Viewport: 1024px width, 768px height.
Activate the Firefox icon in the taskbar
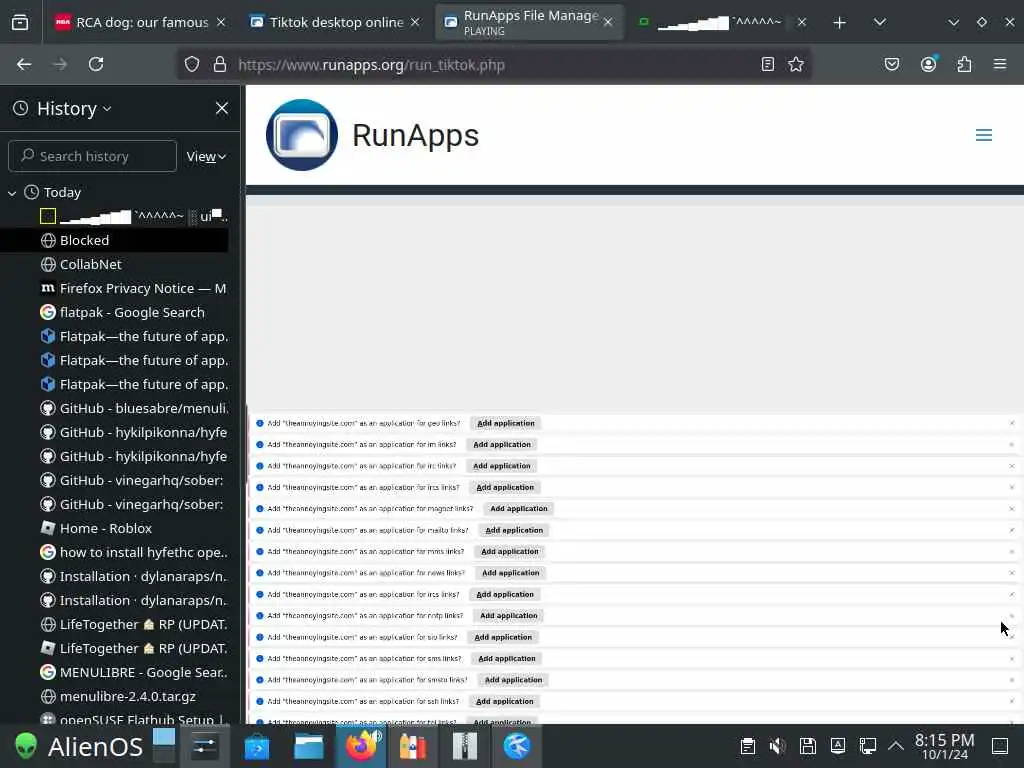[361, 746]
